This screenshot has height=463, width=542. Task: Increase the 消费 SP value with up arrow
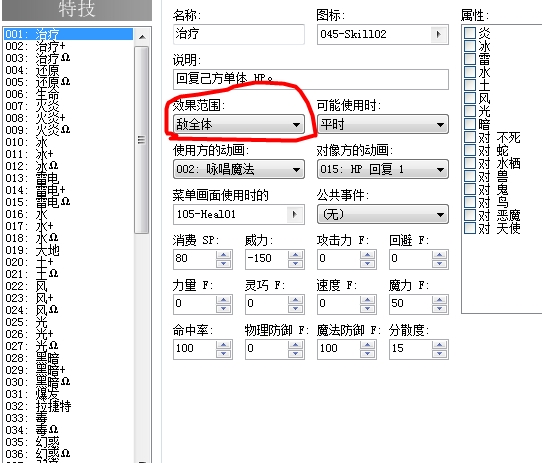click(x=223, y=255)
